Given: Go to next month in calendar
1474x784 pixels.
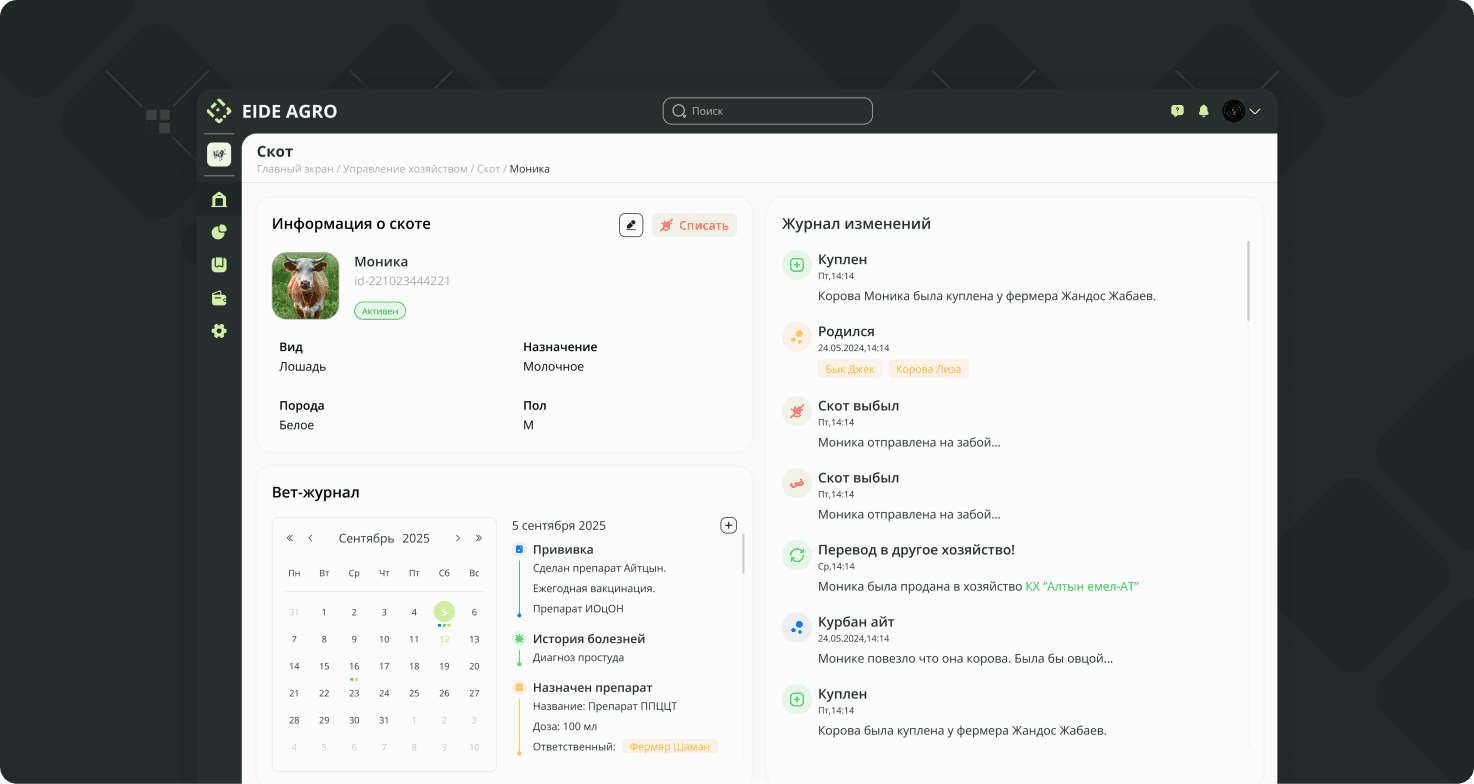Looking at the screenshot, I should [458, 538].
